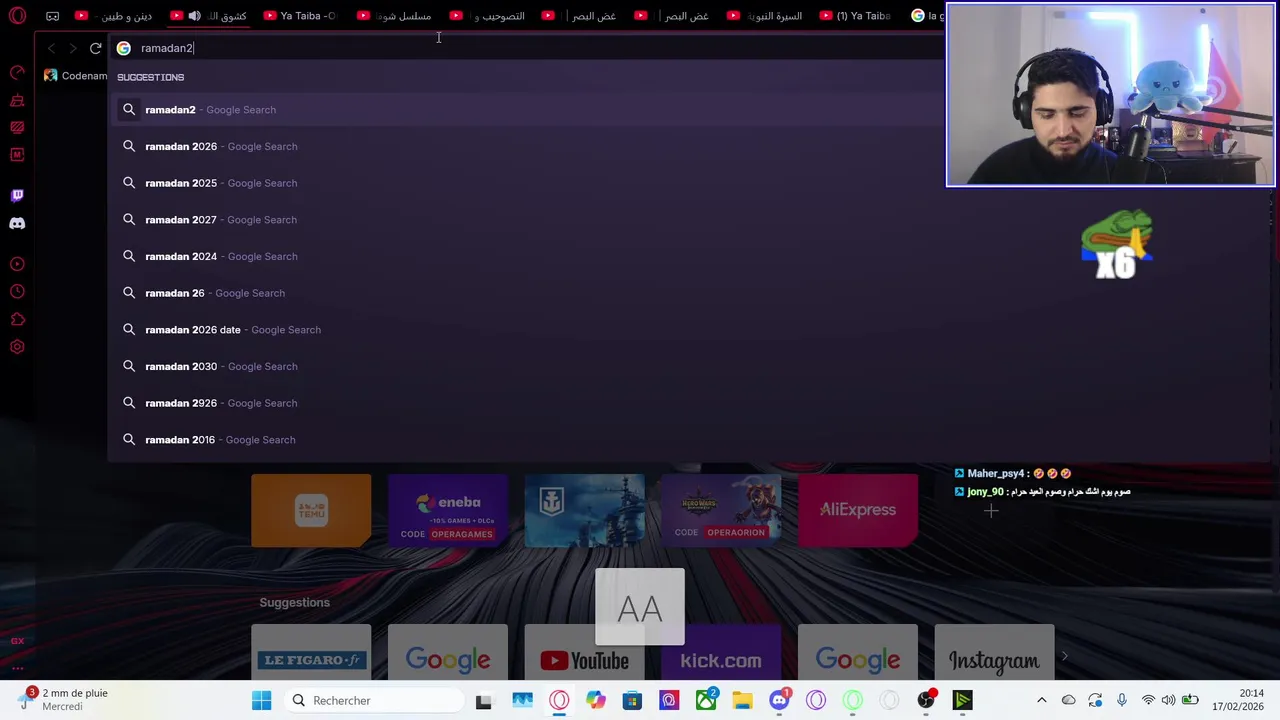Open the weather widget 2 mm de pluie

pyautogui.click(x=64, y=700)
